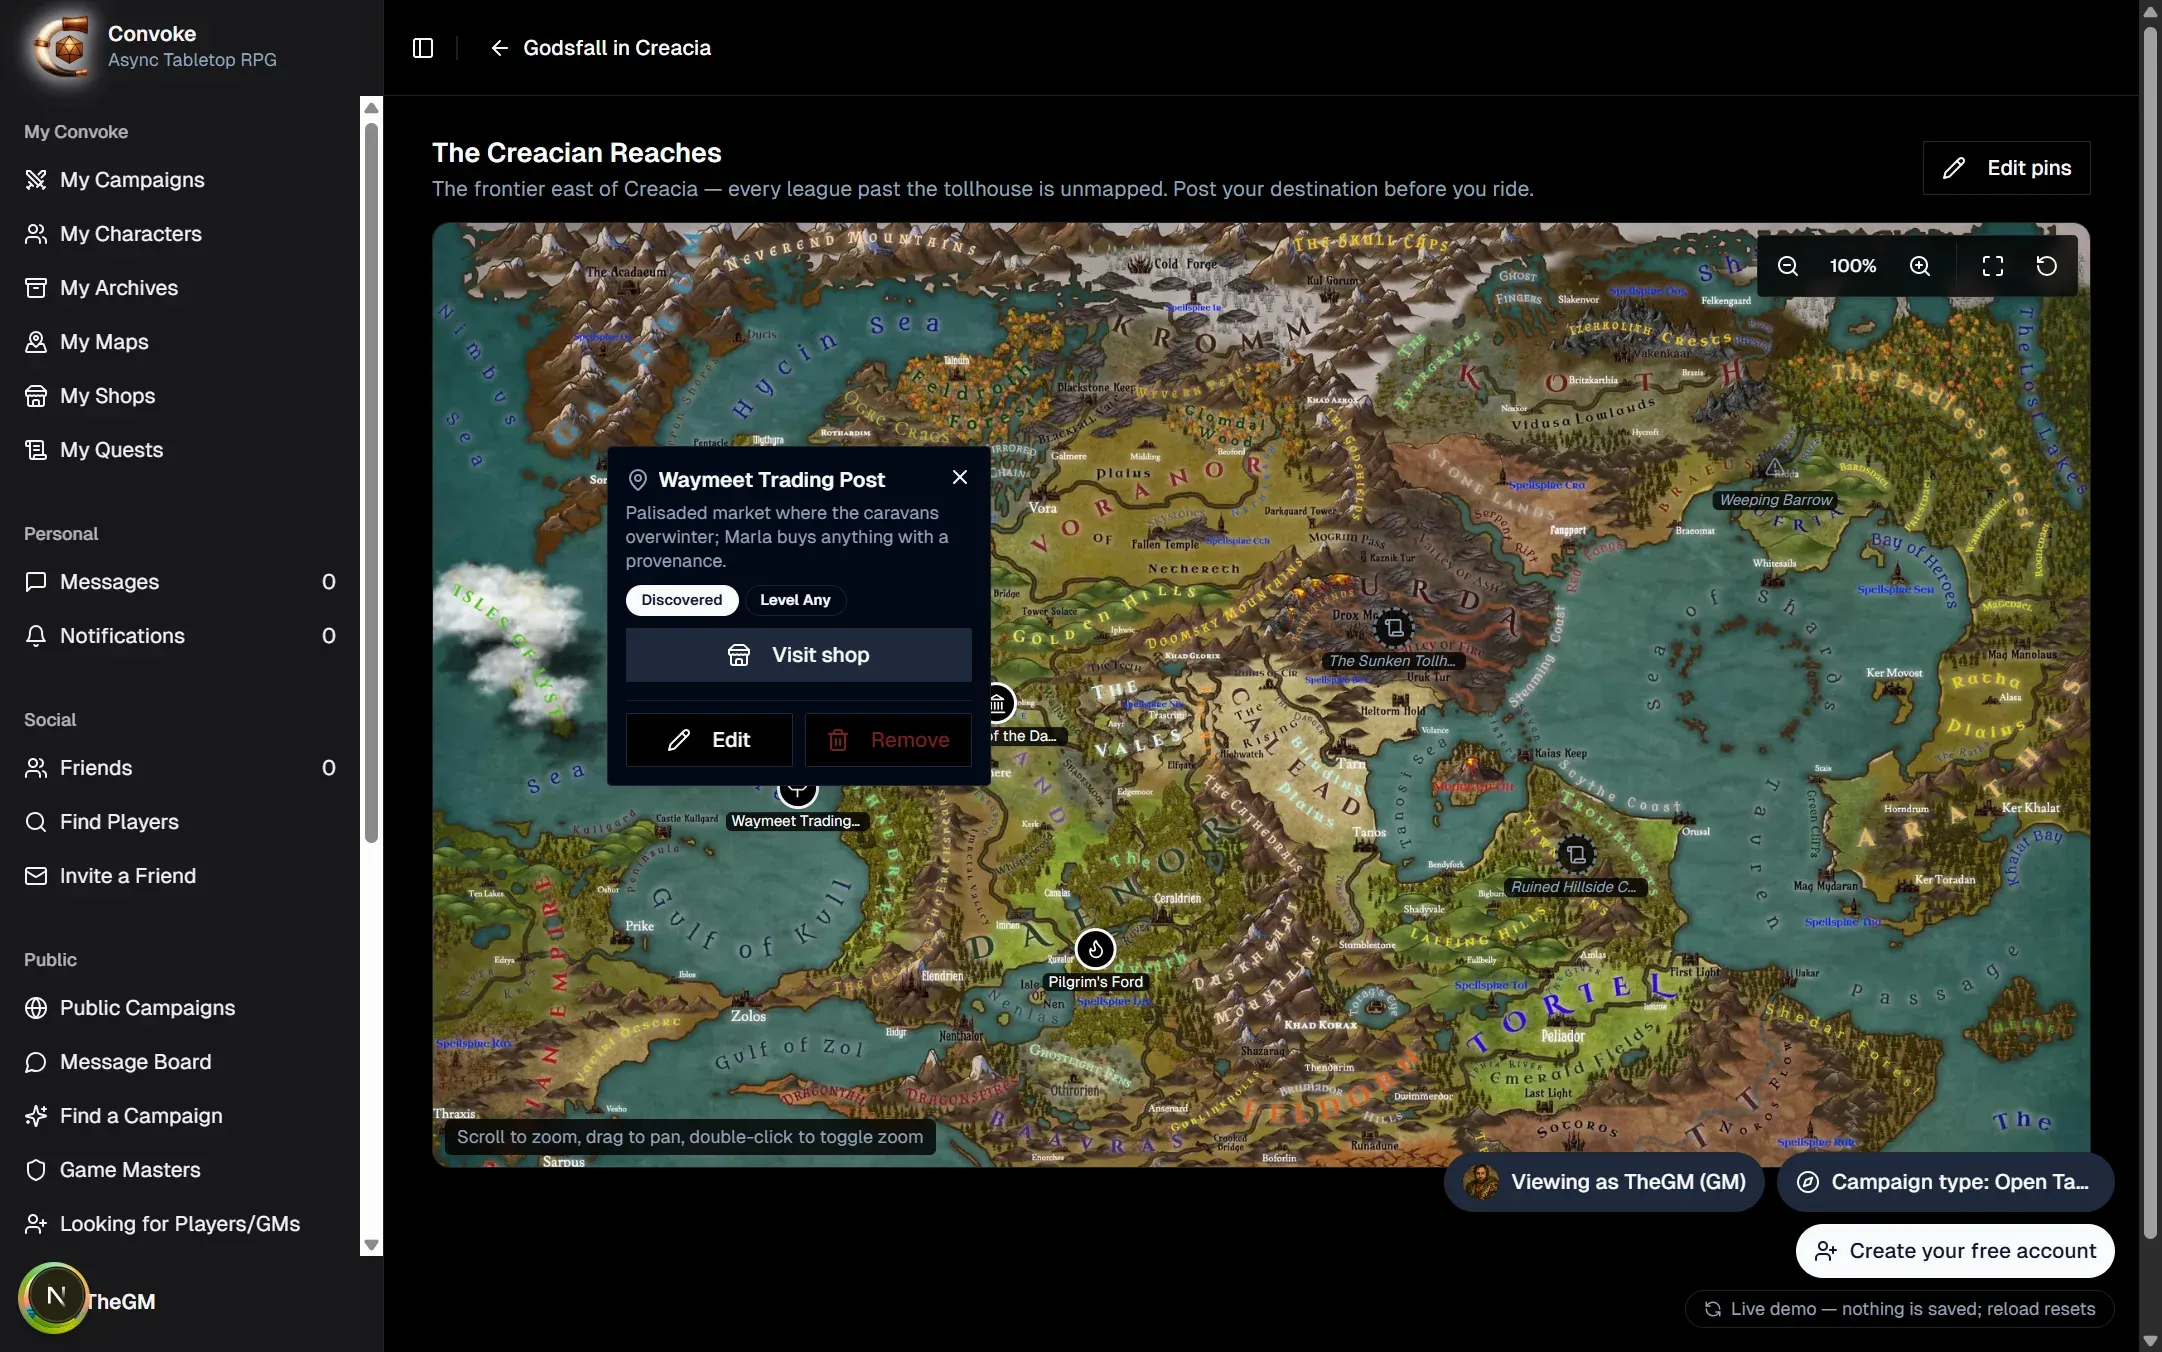Enter fullscreen map view
Viewport: 2162px width, 1352px height.
1992,266
